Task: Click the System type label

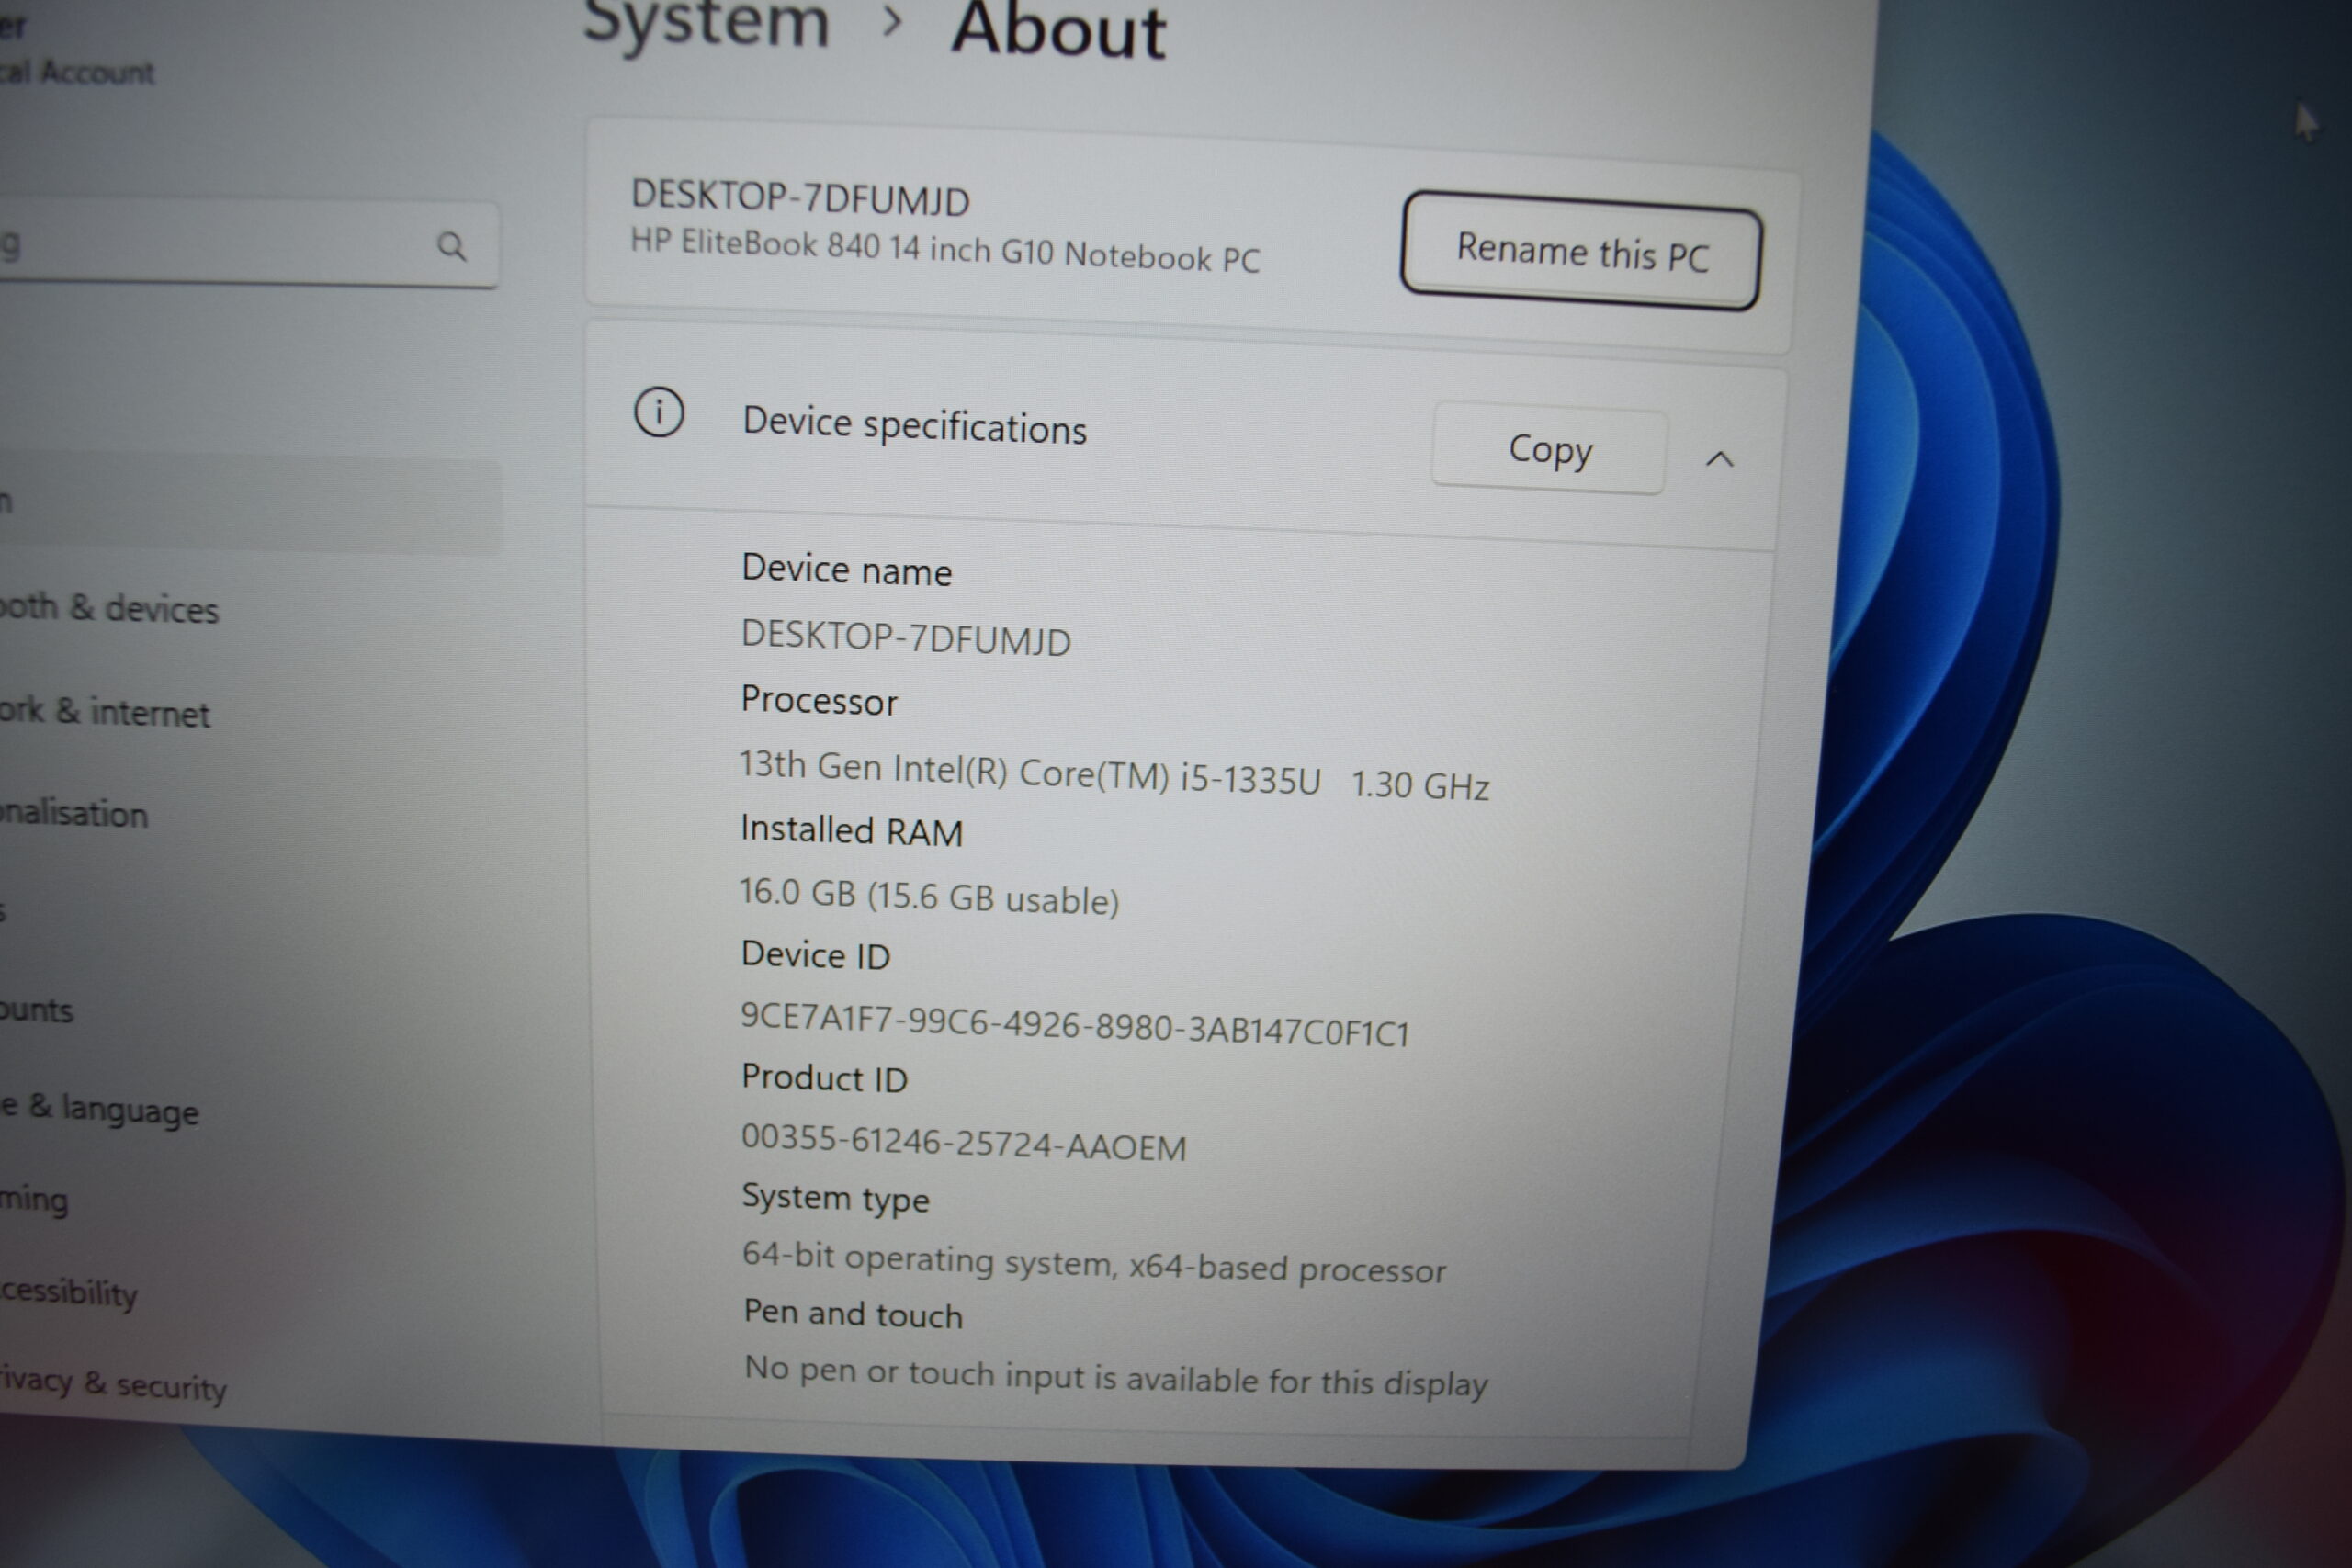Action: (835, 1197)
